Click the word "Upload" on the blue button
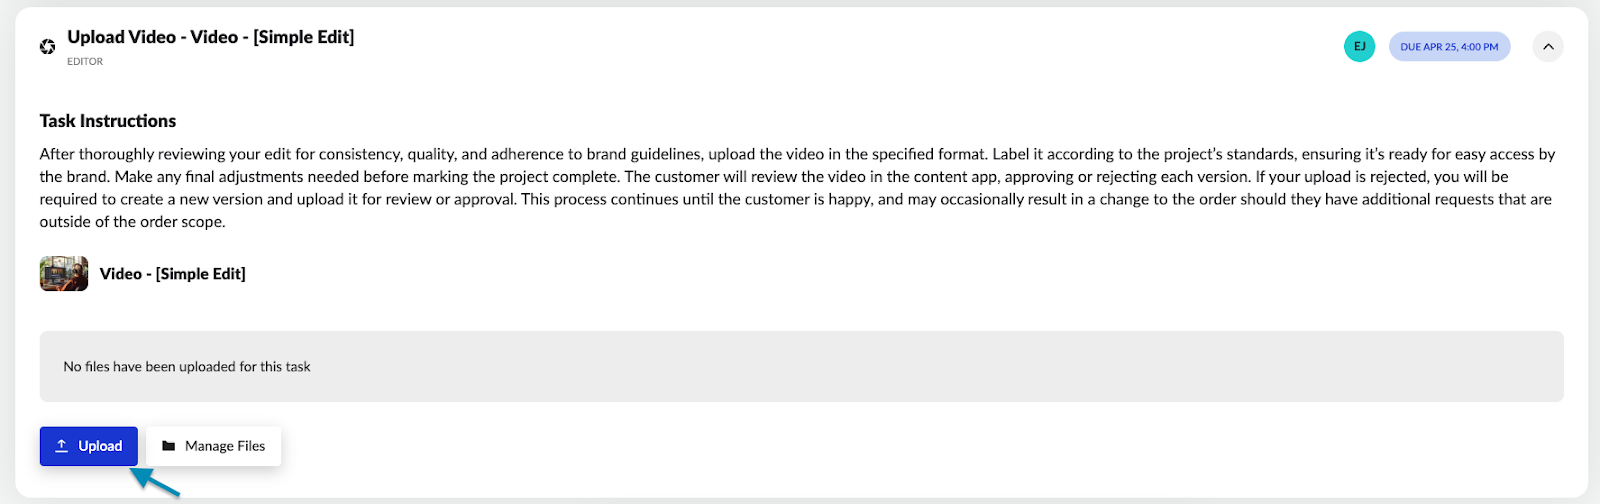Image resolution: width=1600 pixels, height=504 pixels. 100,446
